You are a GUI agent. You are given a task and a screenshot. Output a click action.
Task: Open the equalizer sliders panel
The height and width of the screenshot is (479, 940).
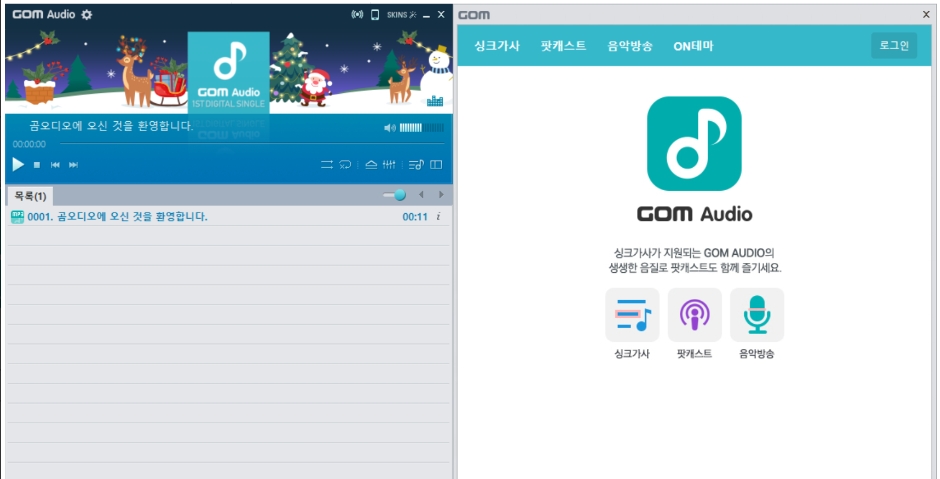tap(389, 164)
